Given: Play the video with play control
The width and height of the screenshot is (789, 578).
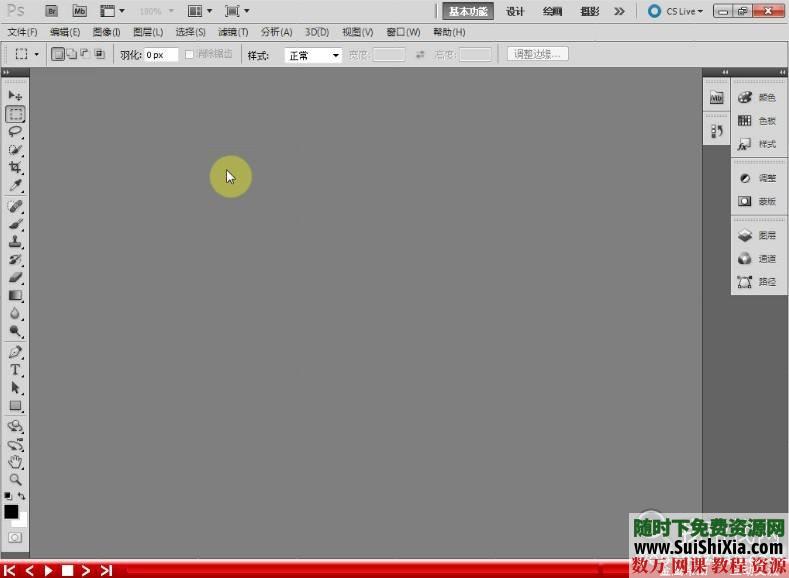Looking at the screenshot, I should [x=48, y=570].
